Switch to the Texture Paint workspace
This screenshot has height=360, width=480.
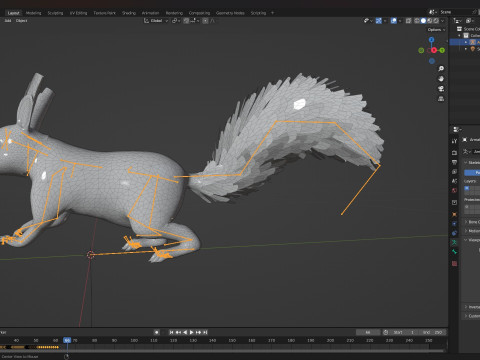tap(104, 13)
